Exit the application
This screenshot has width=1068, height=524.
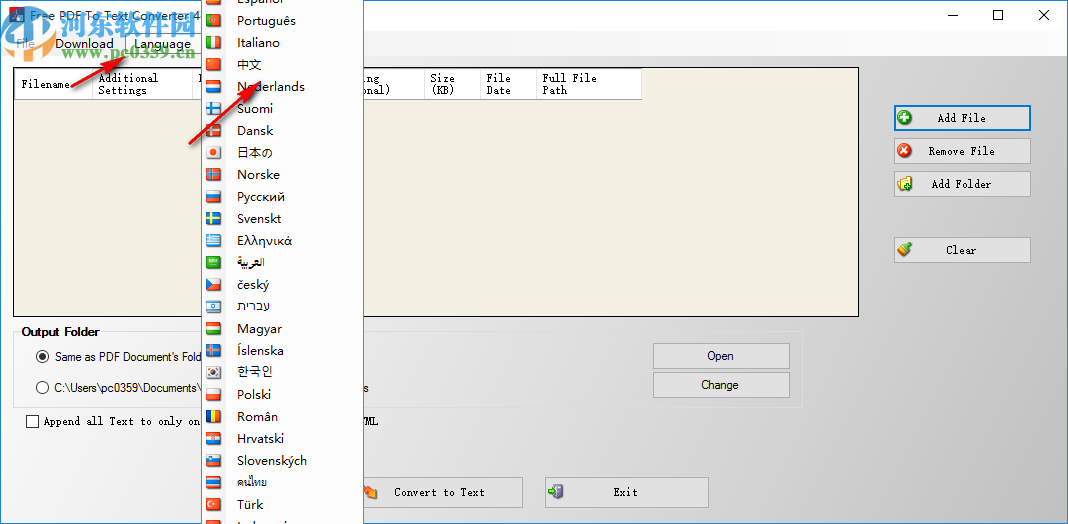[x=627, y=492]
